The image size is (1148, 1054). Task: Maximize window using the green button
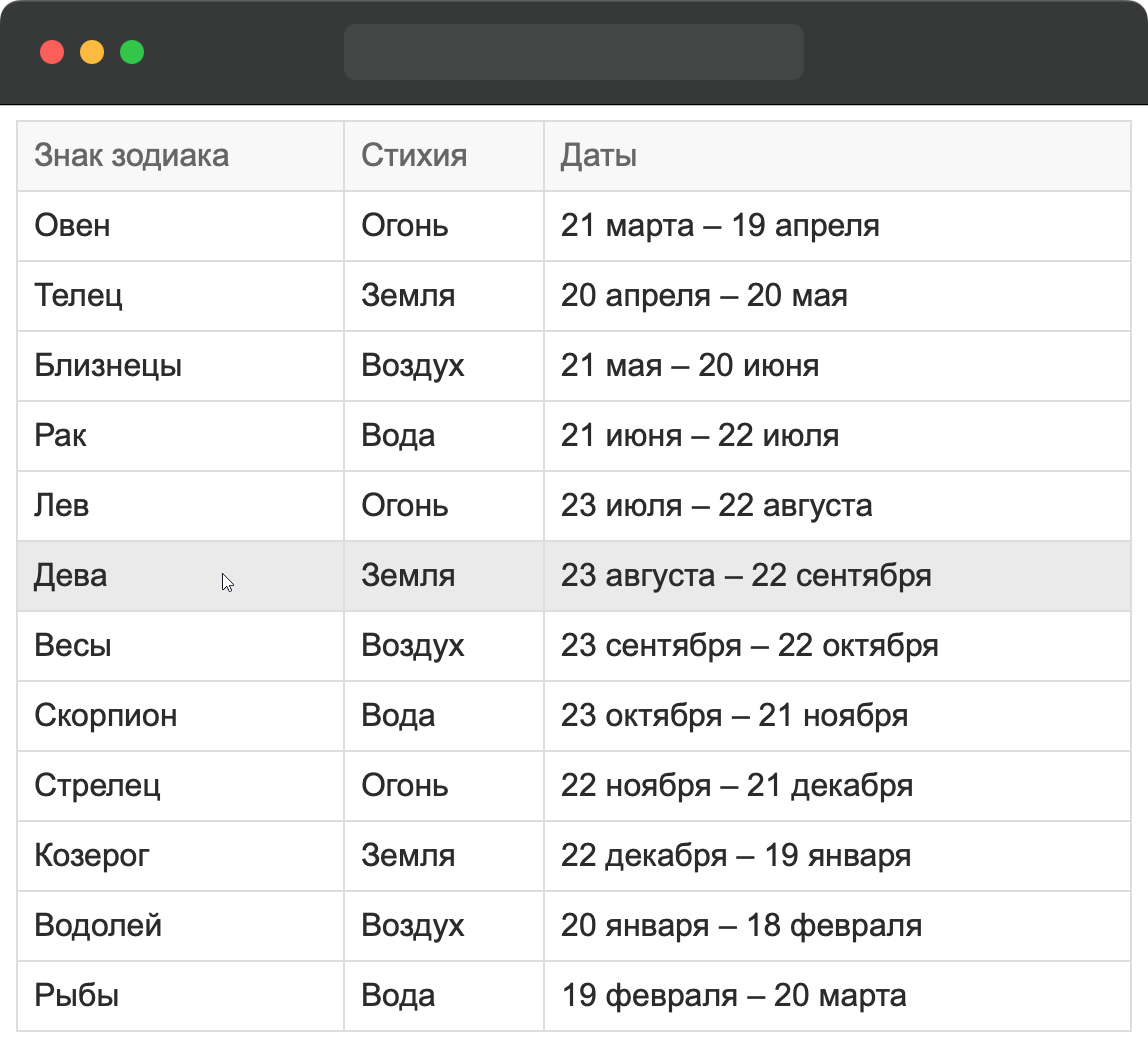132,52
